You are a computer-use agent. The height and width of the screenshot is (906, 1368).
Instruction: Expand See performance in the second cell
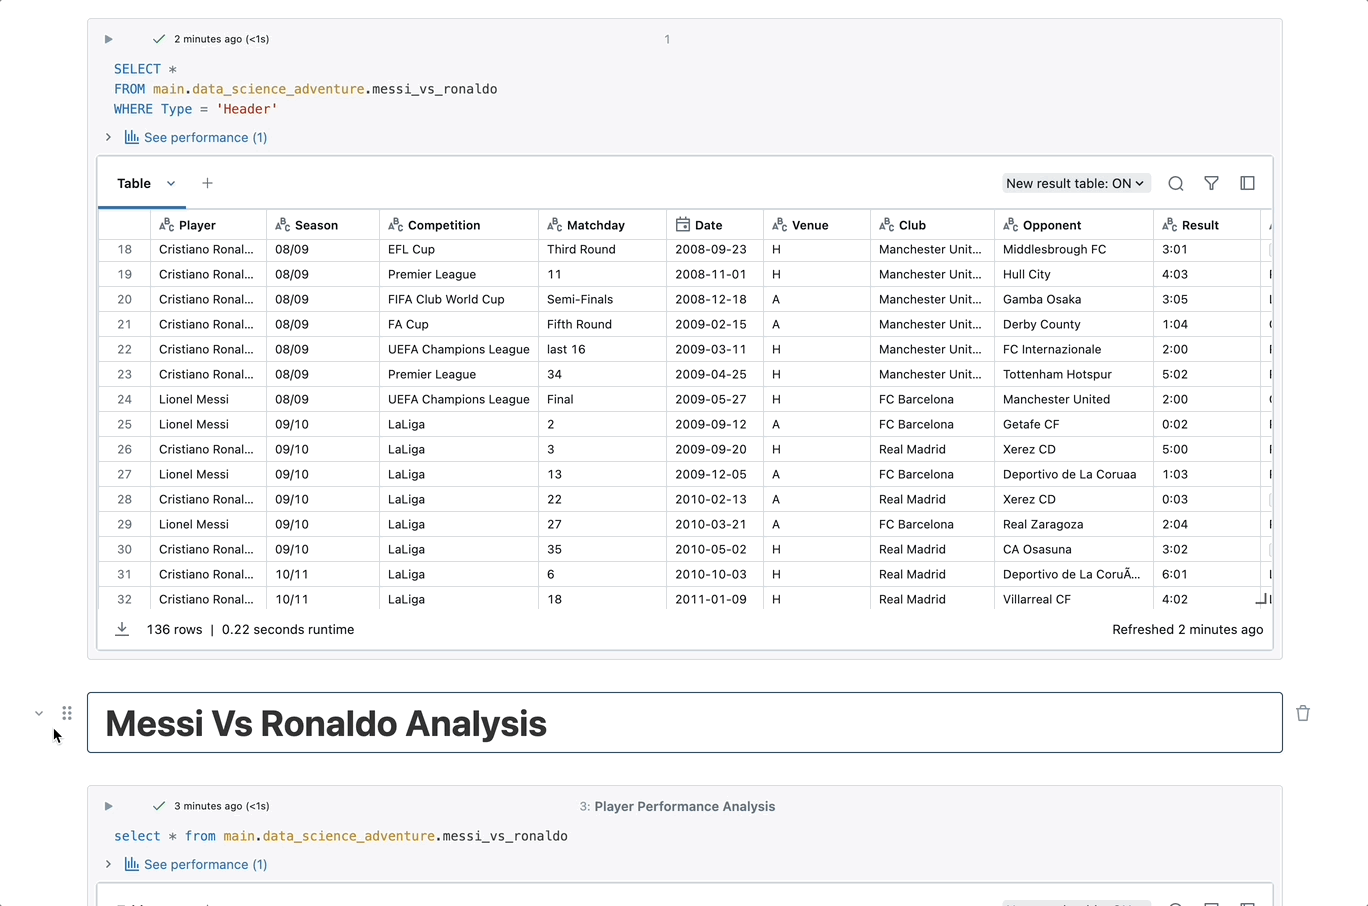coord(108,864)
